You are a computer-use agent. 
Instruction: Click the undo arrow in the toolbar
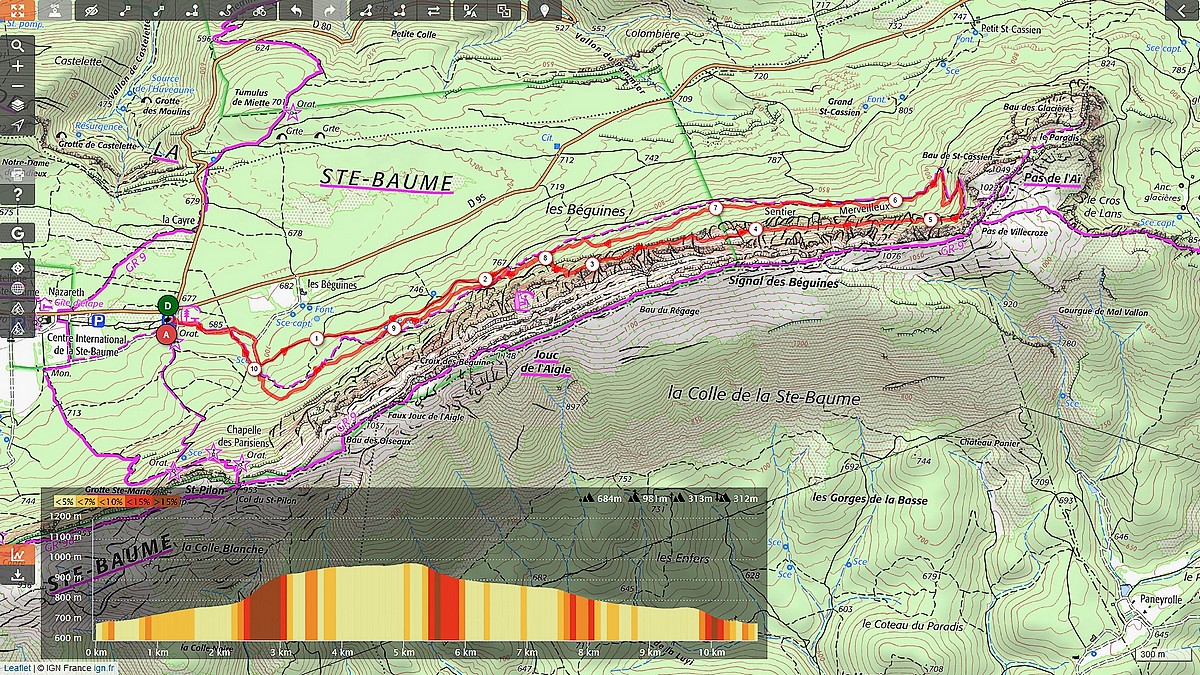click(x=295, y=10)
